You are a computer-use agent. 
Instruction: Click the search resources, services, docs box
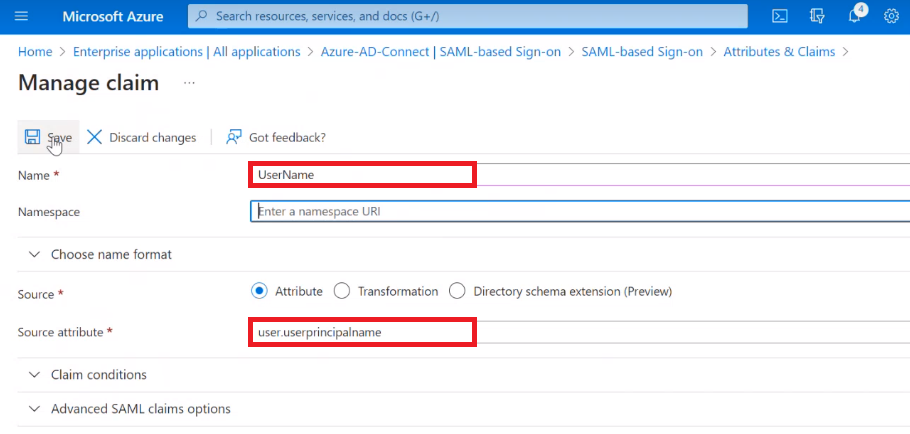click(x=468, y=16)
